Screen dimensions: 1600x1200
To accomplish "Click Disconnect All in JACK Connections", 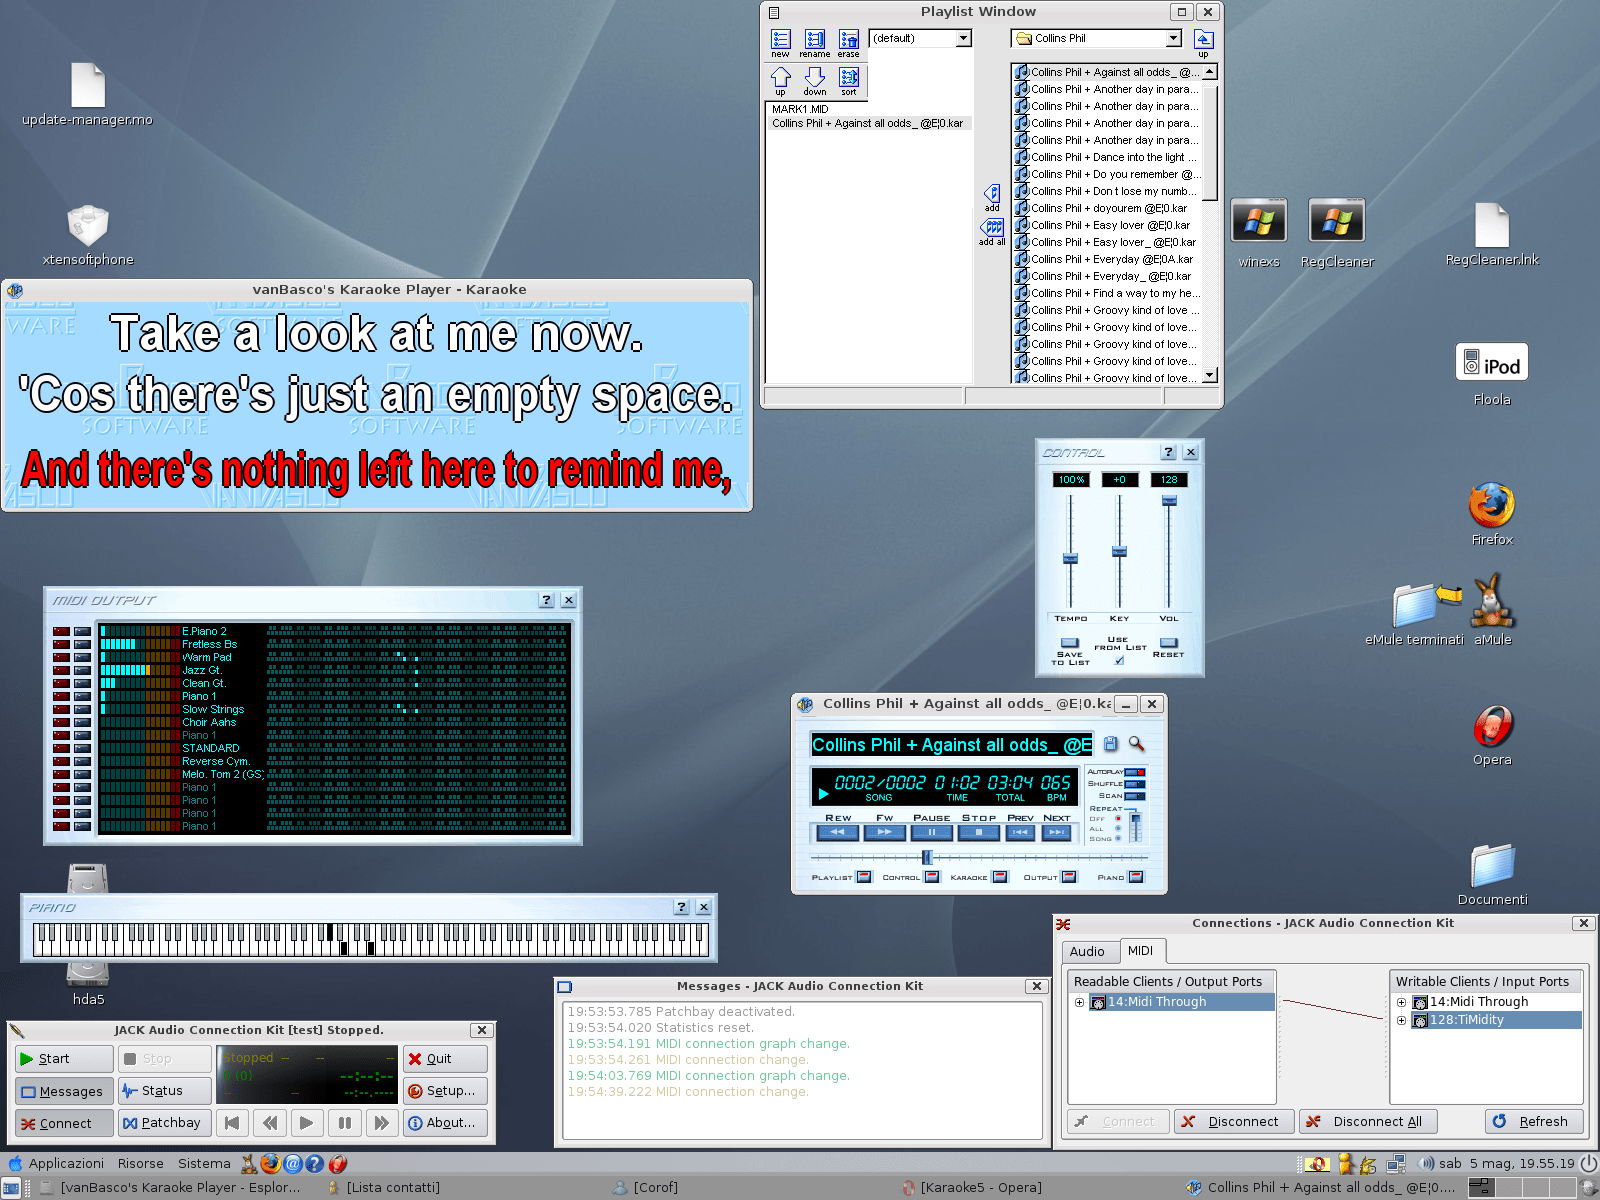I will click(1367, 1121).
